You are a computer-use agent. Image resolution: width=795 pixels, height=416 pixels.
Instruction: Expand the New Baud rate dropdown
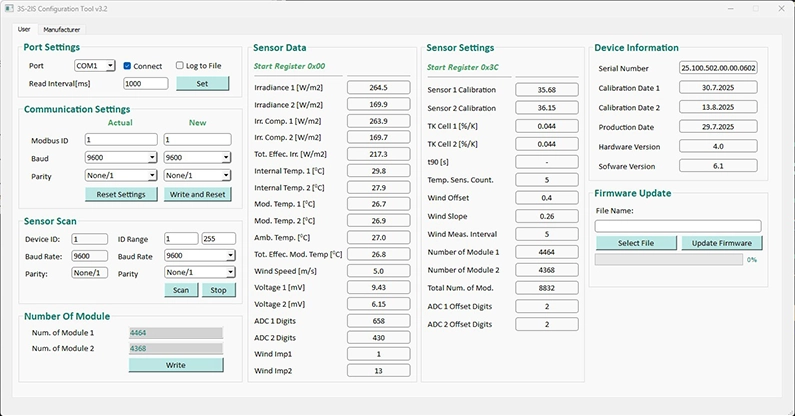[200, 158]
